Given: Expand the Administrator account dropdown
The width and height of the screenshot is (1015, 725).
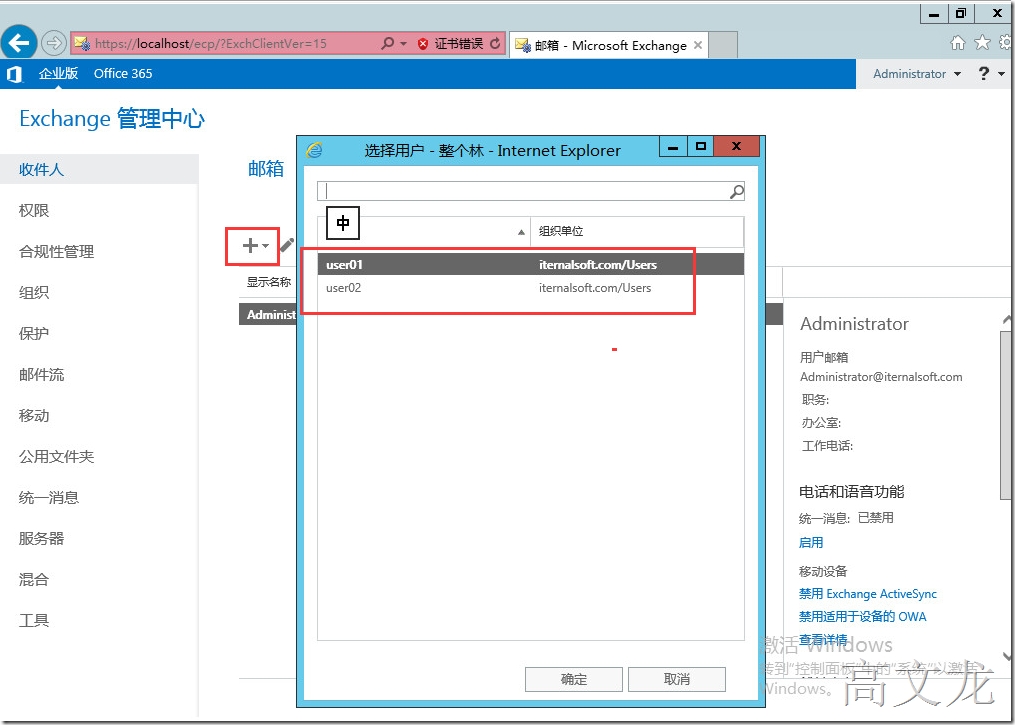Looking at the screenshot, I should [x=917, y=74].
